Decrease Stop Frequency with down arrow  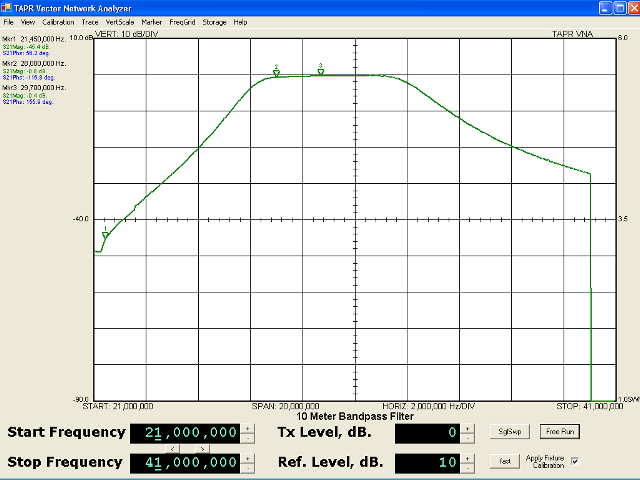[247, 467]
